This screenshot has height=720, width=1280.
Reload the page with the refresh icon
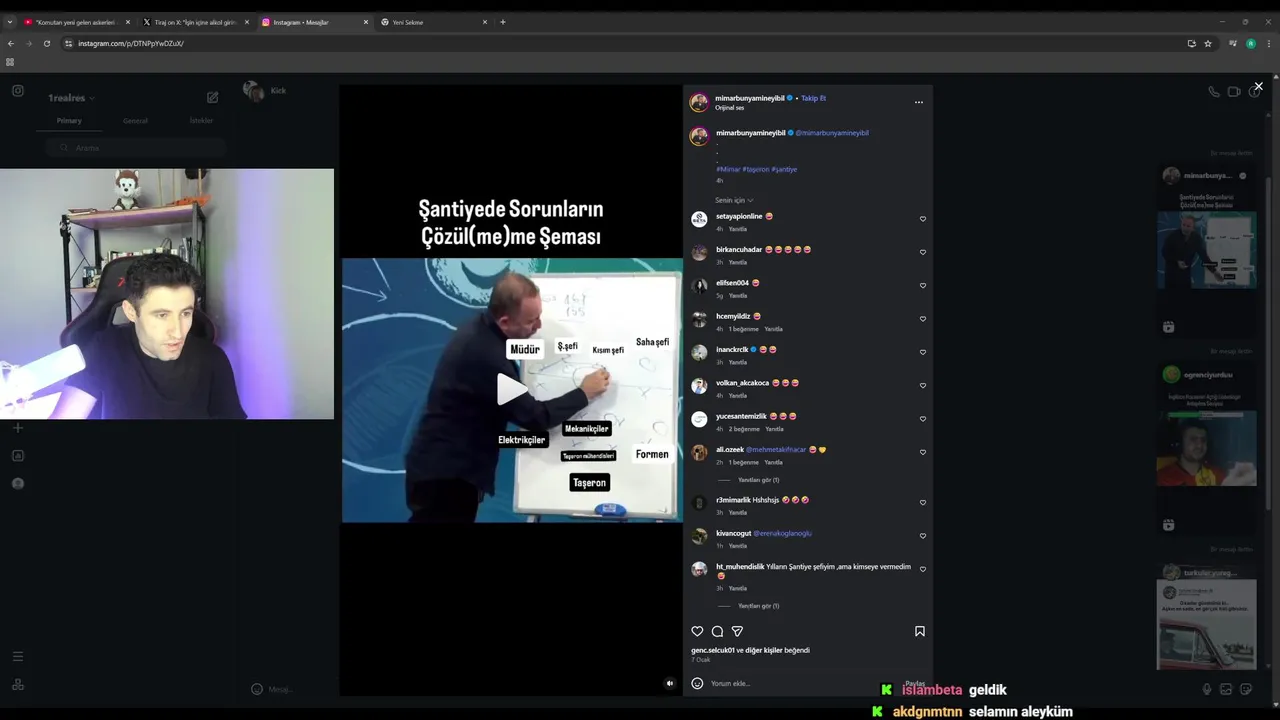pos(47,43)
